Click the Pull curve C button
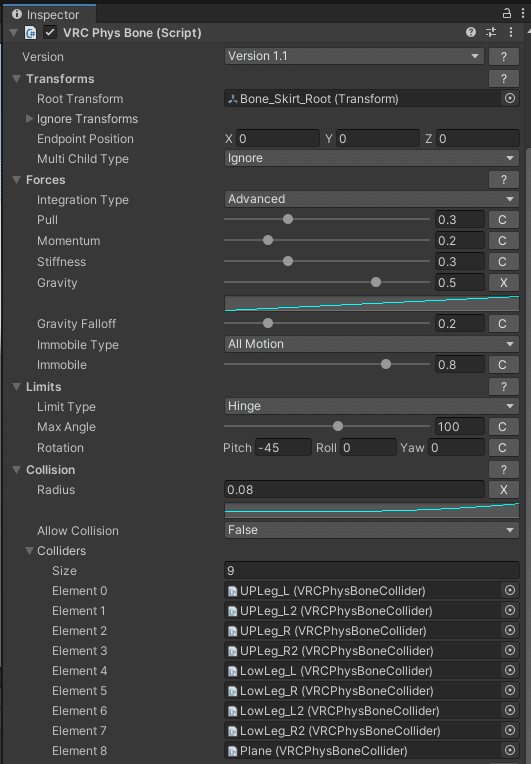 [x=503, y=220]
